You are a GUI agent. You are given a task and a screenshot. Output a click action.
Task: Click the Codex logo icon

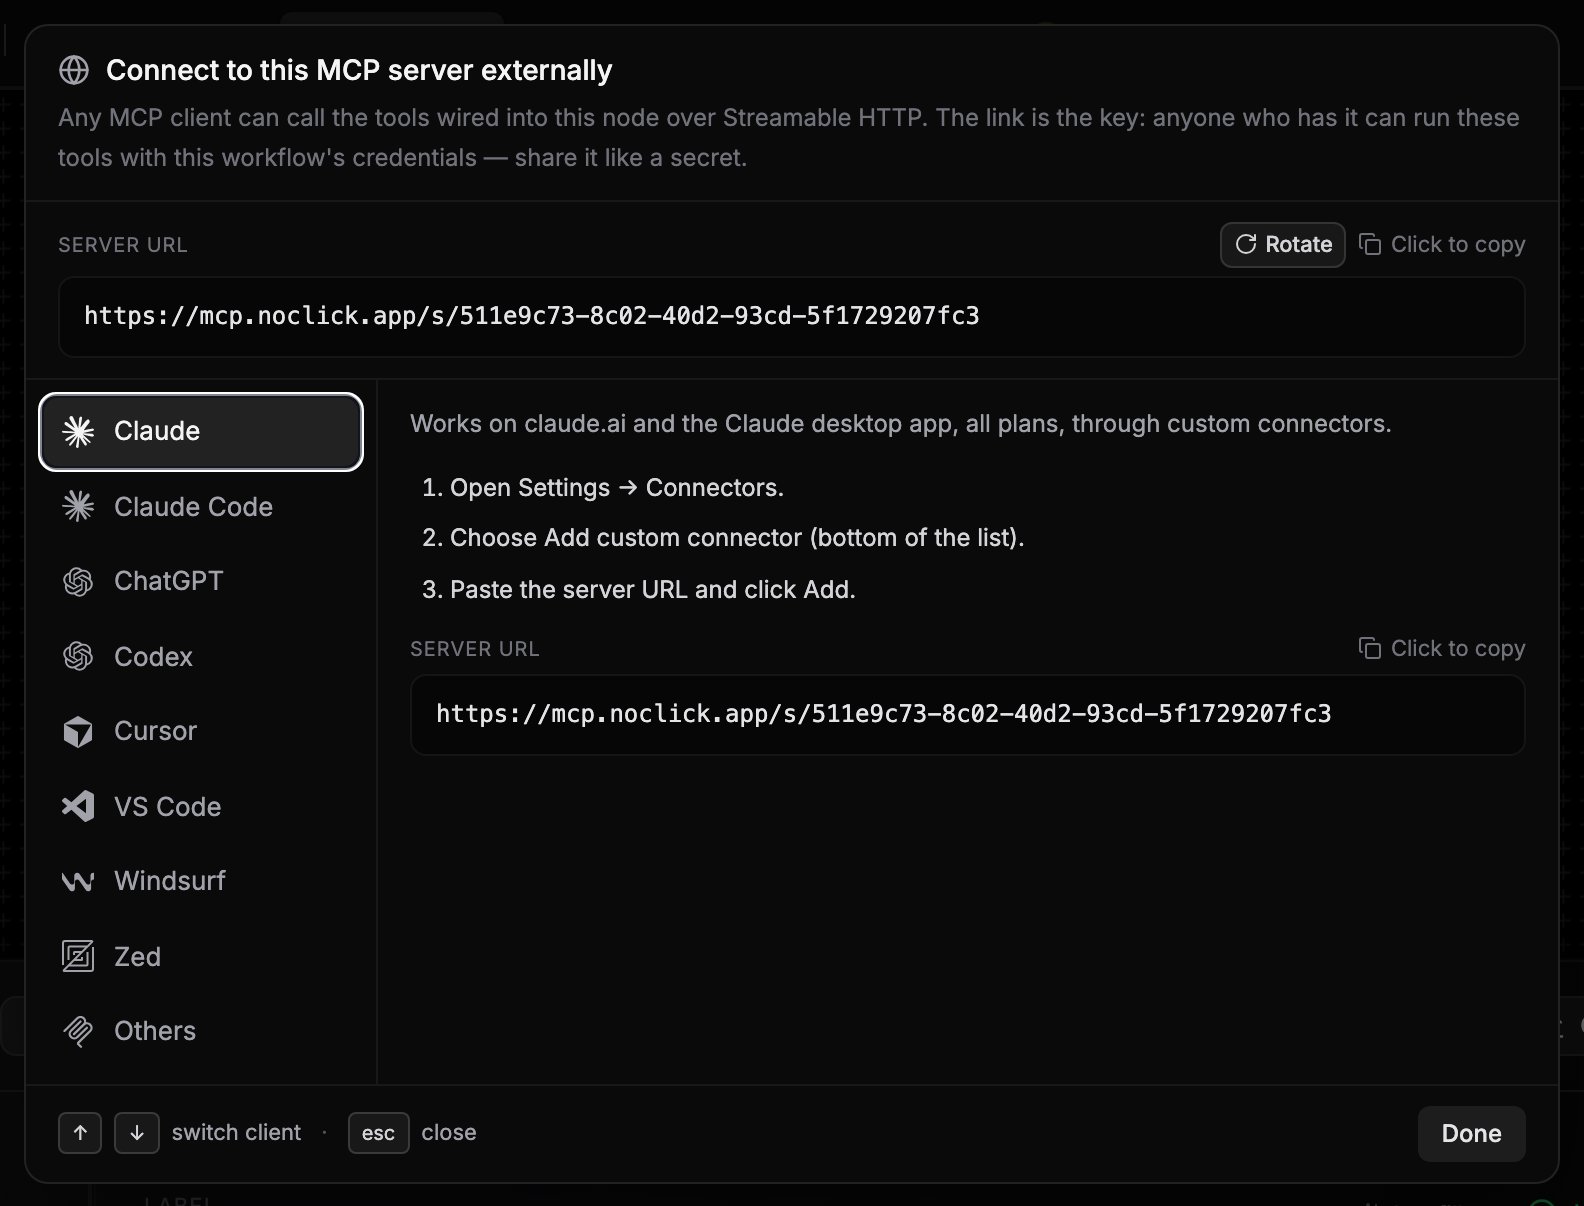coord(78,657)
